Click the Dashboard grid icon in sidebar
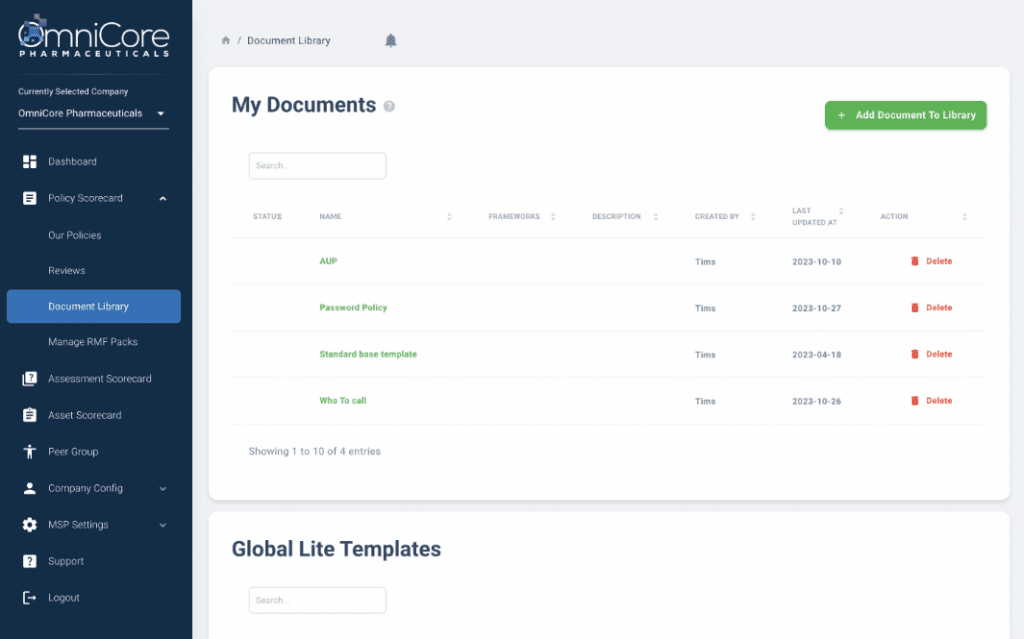Image resolution: width=1024 pixels, height=639 pixels. tap(30, 162)
